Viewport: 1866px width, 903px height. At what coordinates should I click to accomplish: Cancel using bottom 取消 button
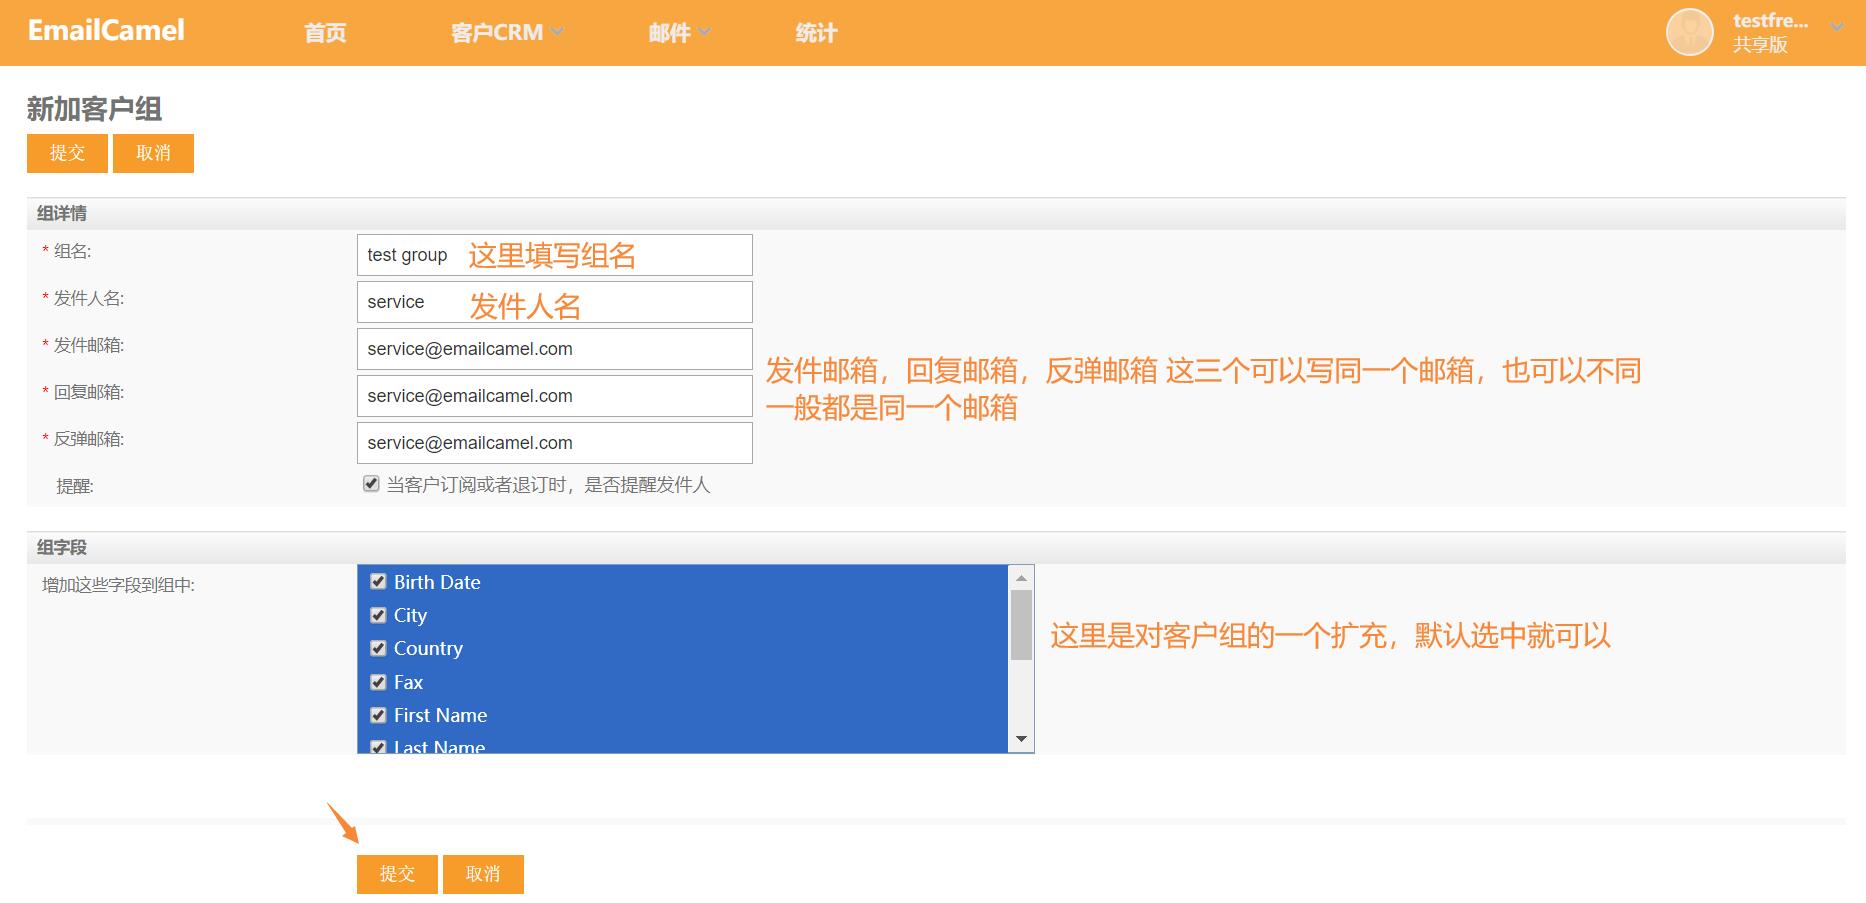click(x=483, y=874)
